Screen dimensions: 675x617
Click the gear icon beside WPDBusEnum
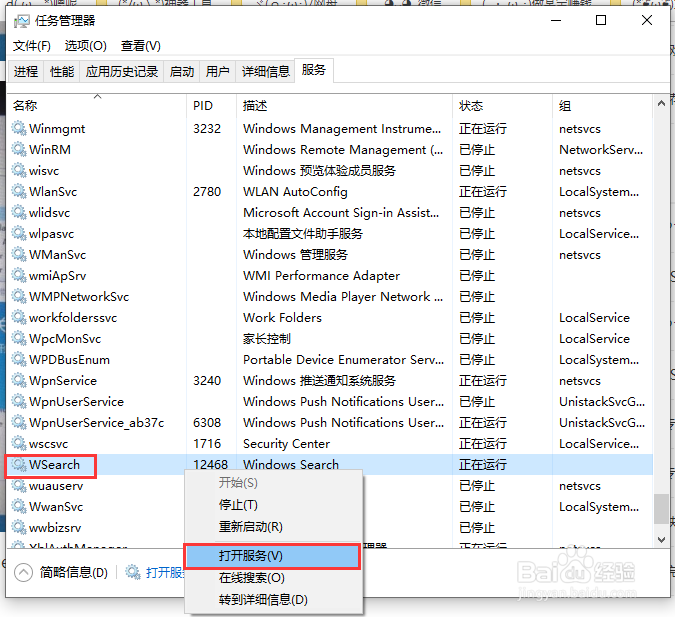point(19,360)
